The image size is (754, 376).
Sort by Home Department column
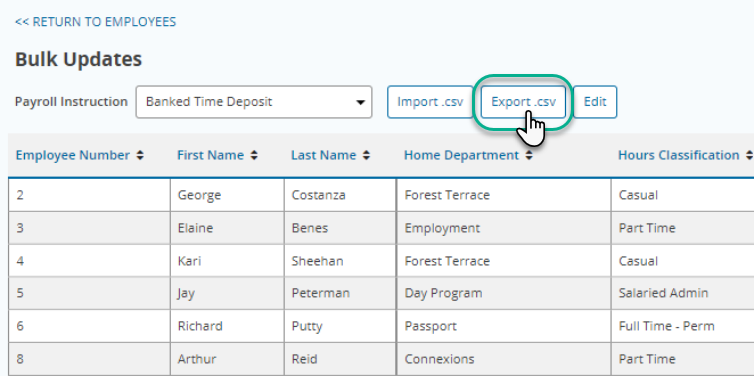pos(468,155)
